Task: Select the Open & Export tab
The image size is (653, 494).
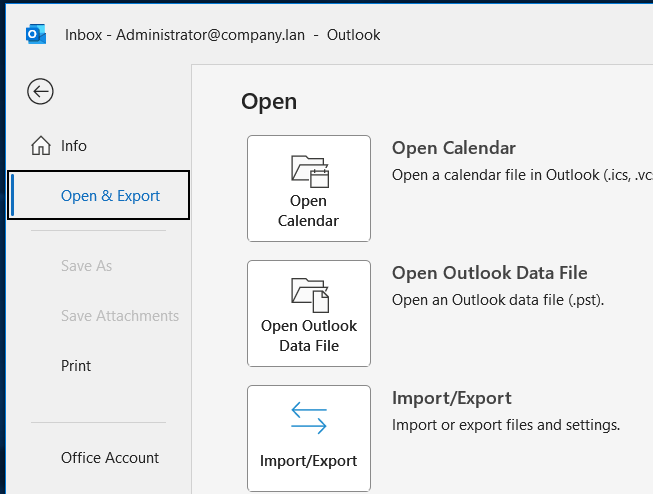Action: (99, 195)
